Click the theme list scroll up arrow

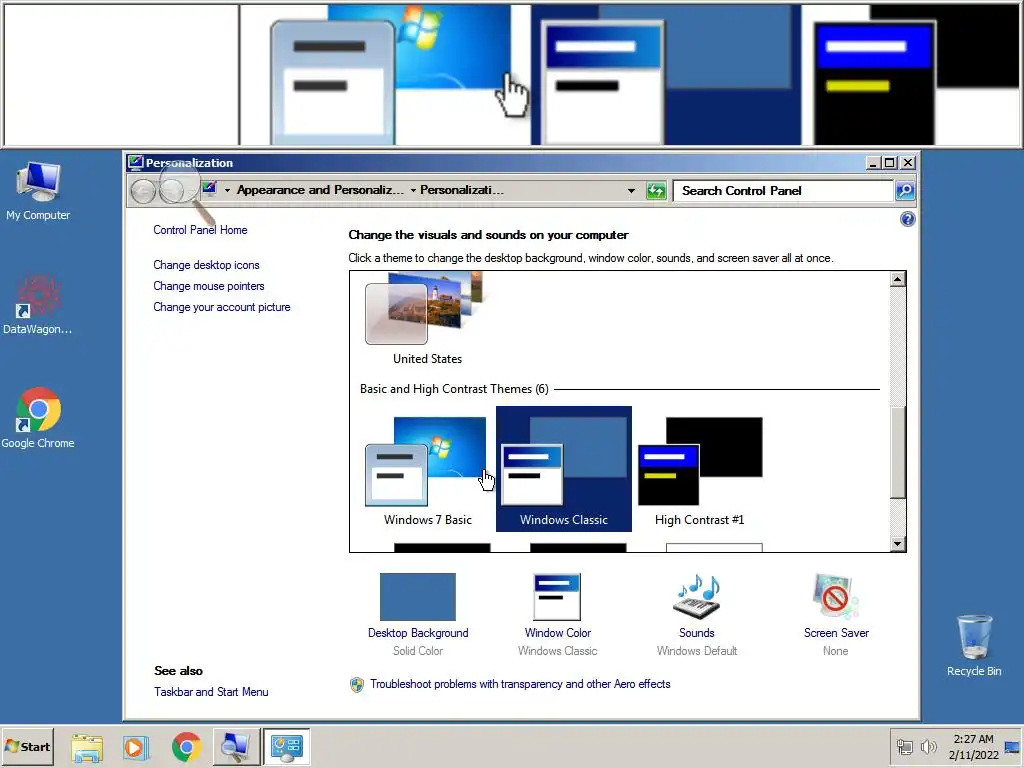(898, 280)
